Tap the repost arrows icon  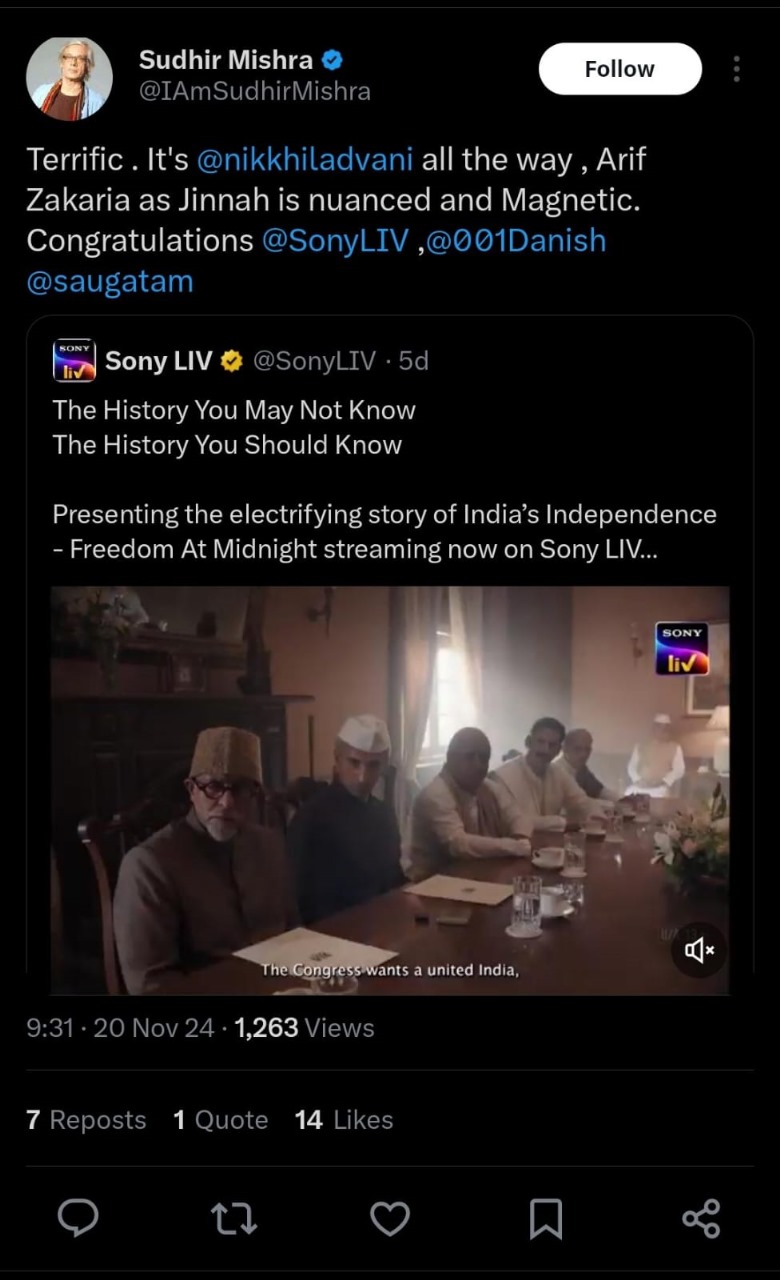234,1217
